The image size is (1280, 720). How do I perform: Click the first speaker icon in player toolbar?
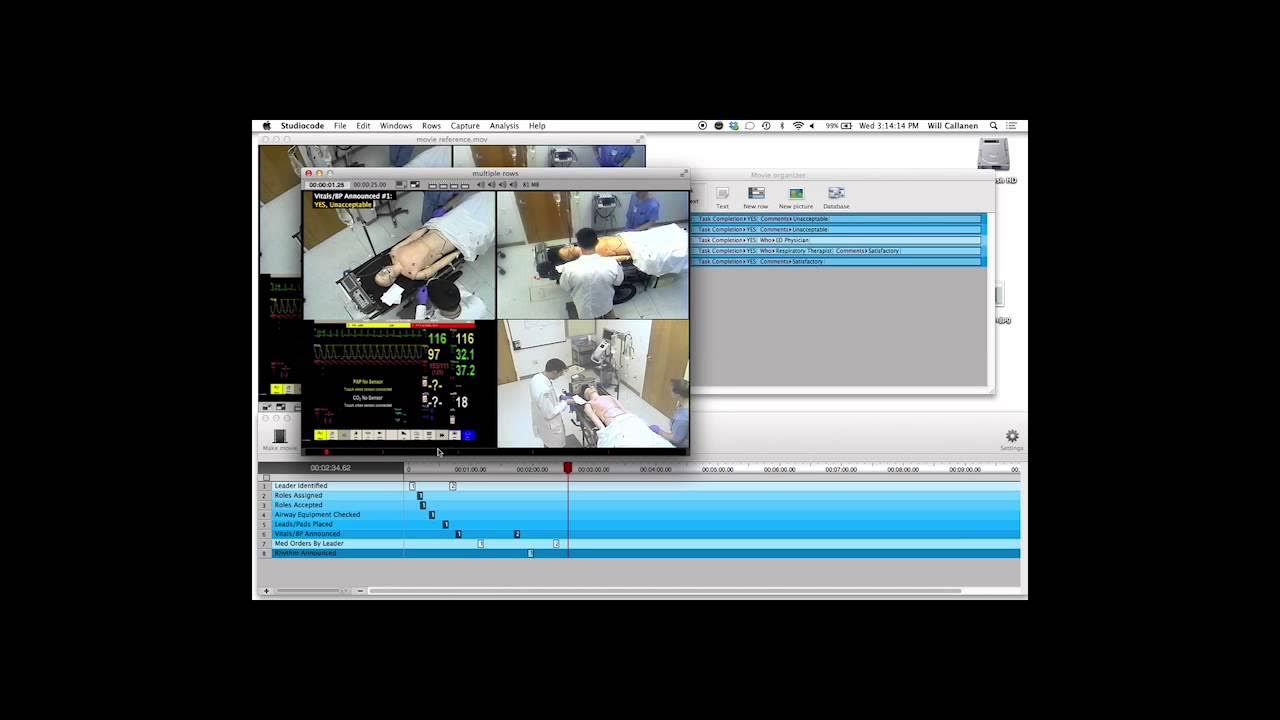pyautogui.click(x=480, y=184)
